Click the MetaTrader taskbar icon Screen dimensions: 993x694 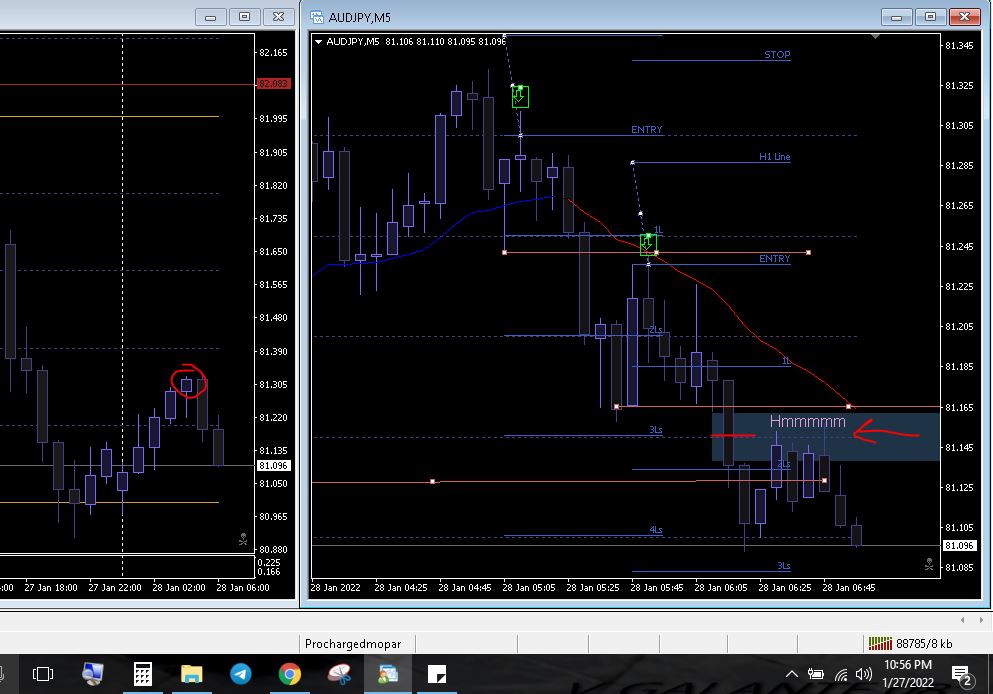pos(388,674)
